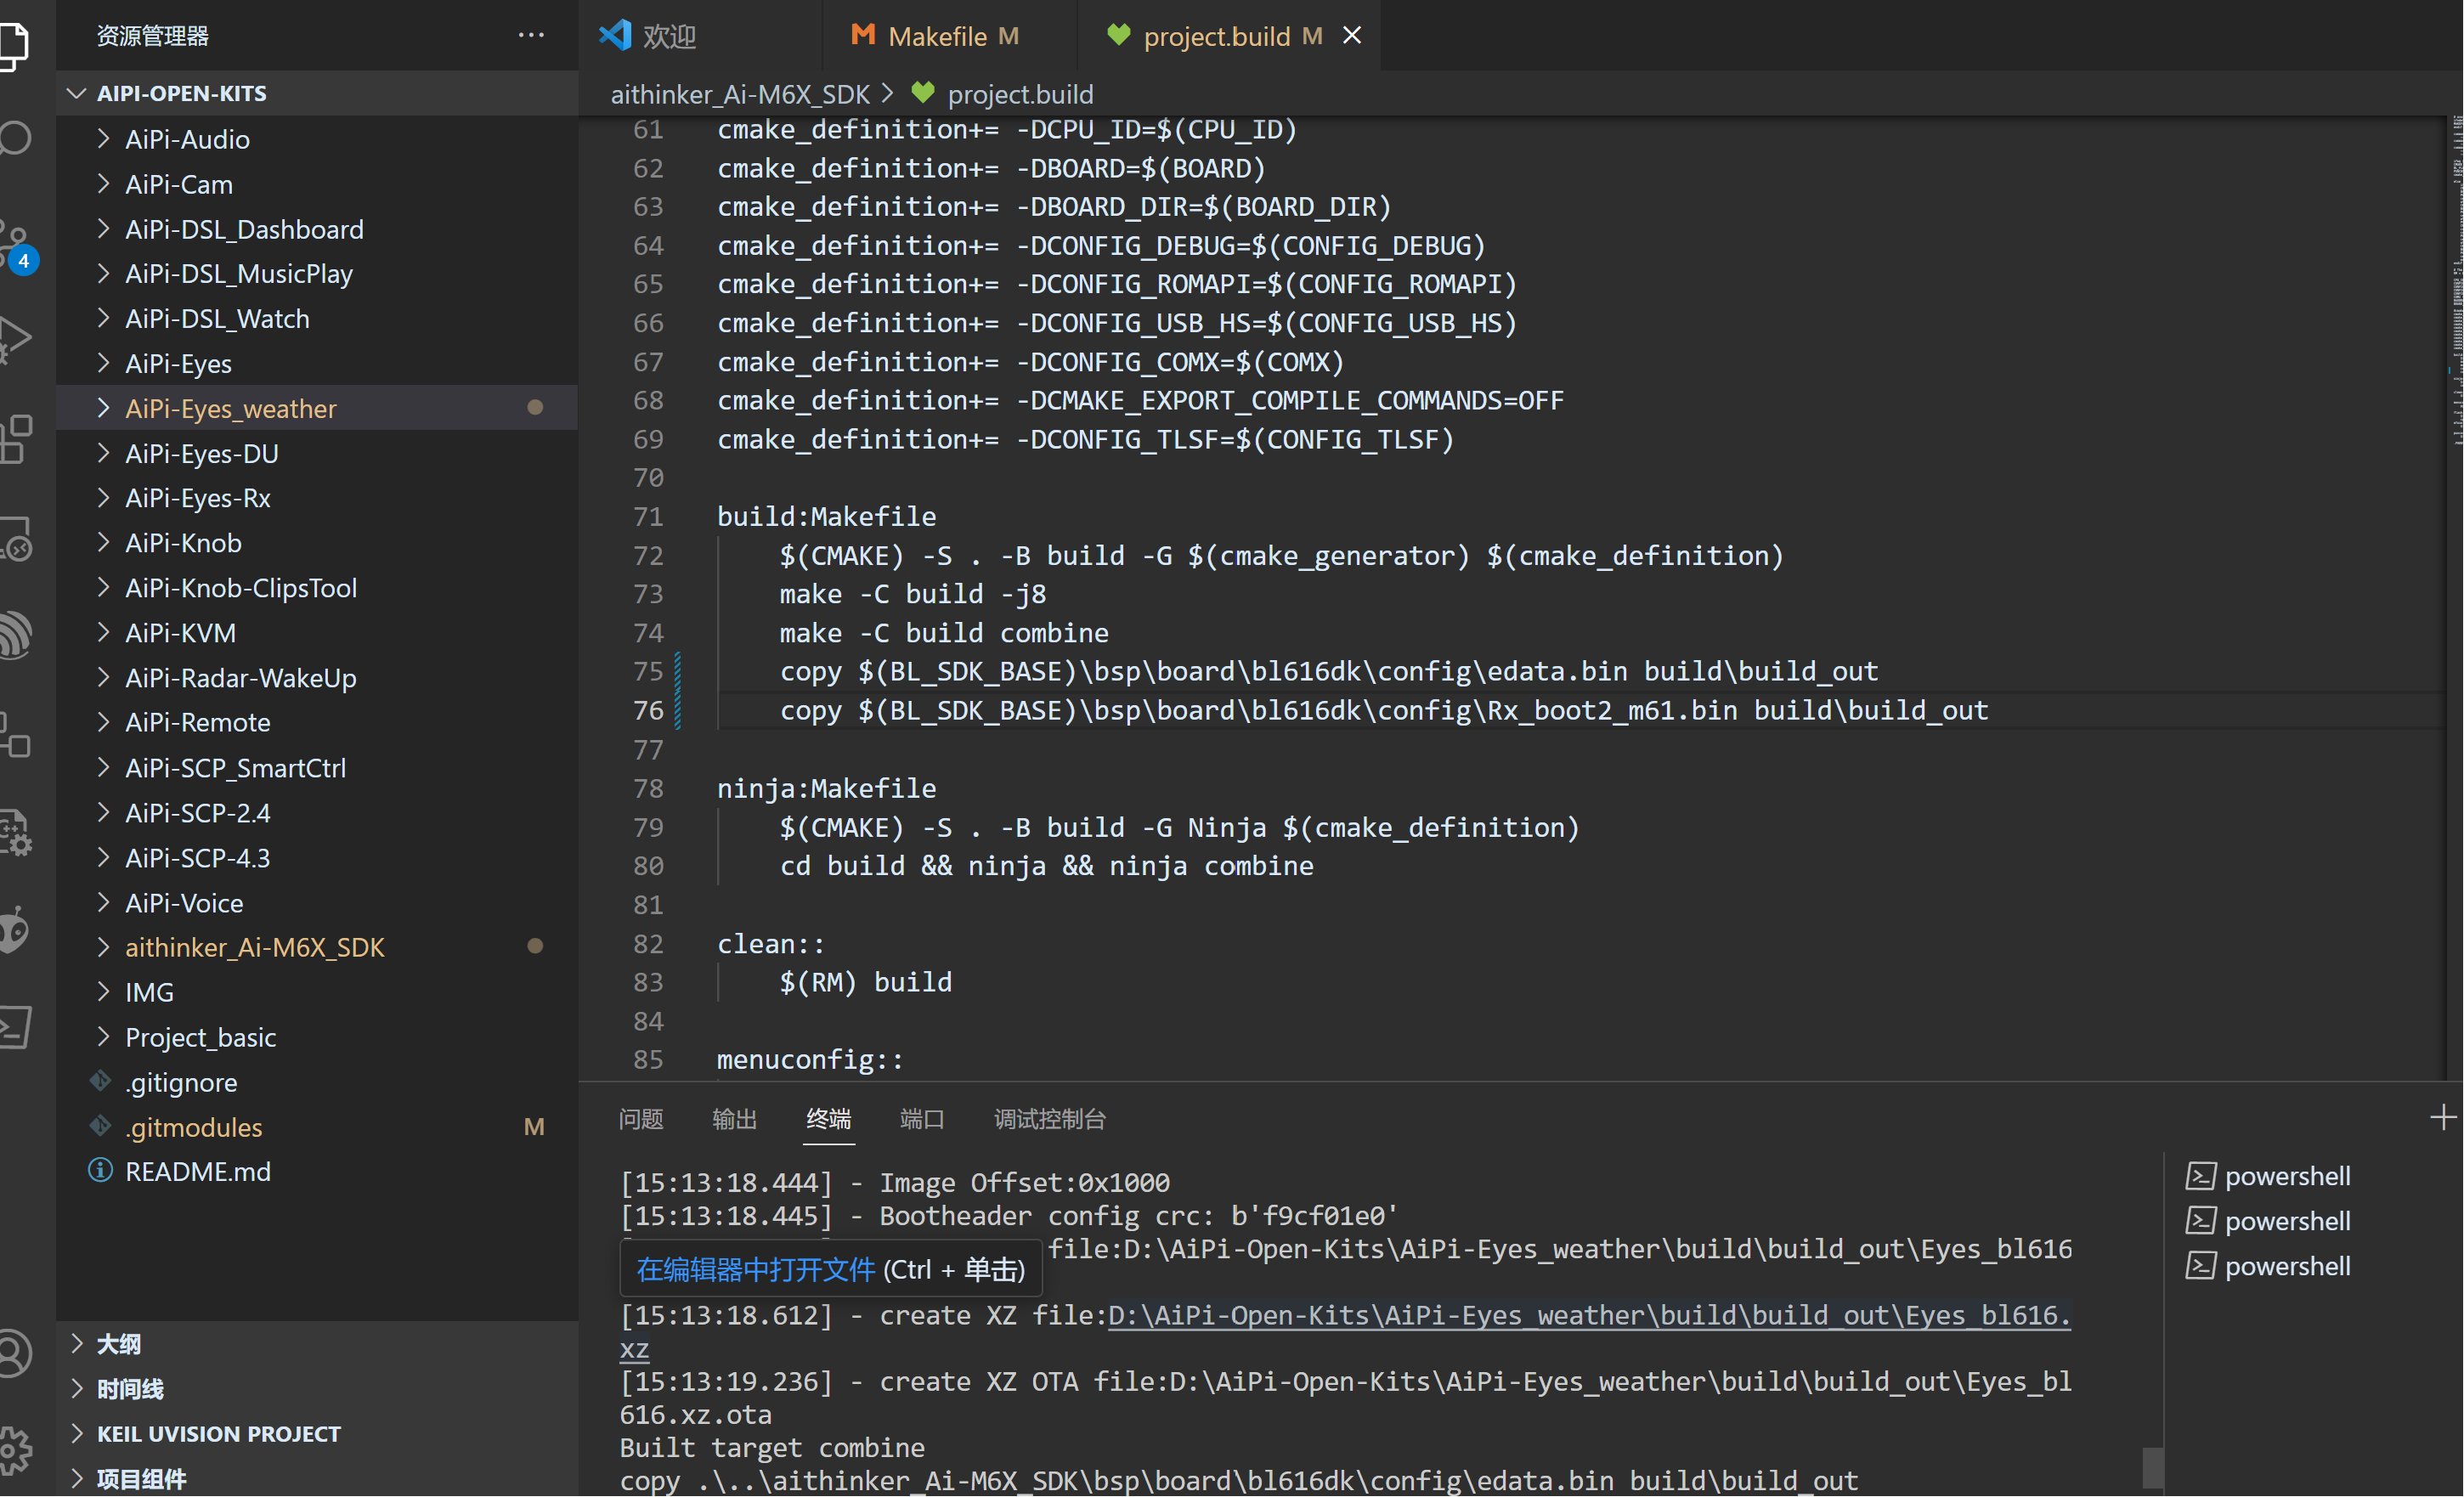Expand the Project_basic folder
The image size is (2464, 1497).
point(316,1037)
